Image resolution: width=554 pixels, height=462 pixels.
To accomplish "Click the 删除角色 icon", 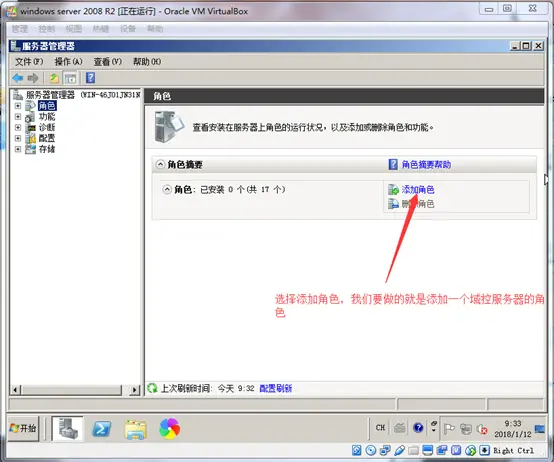I will (393, 204).
